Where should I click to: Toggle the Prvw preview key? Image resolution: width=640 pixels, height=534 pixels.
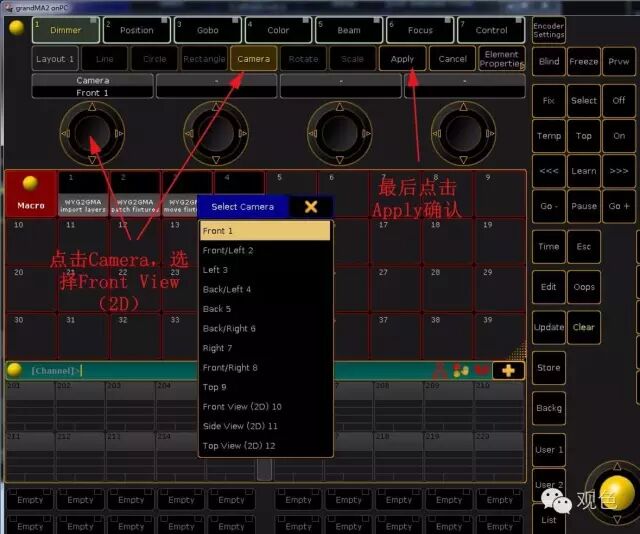tap(619, 61)
